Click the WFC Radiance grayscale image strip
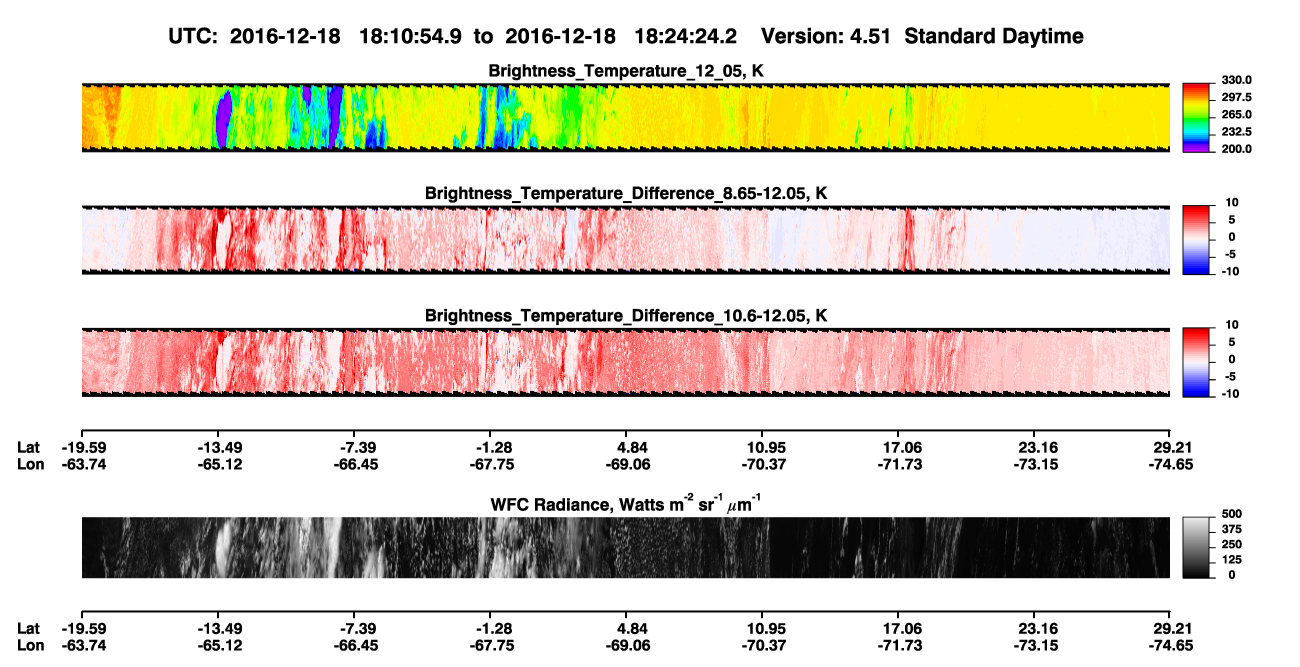Viewport: 1300px width, 667px height. point(625,547)
